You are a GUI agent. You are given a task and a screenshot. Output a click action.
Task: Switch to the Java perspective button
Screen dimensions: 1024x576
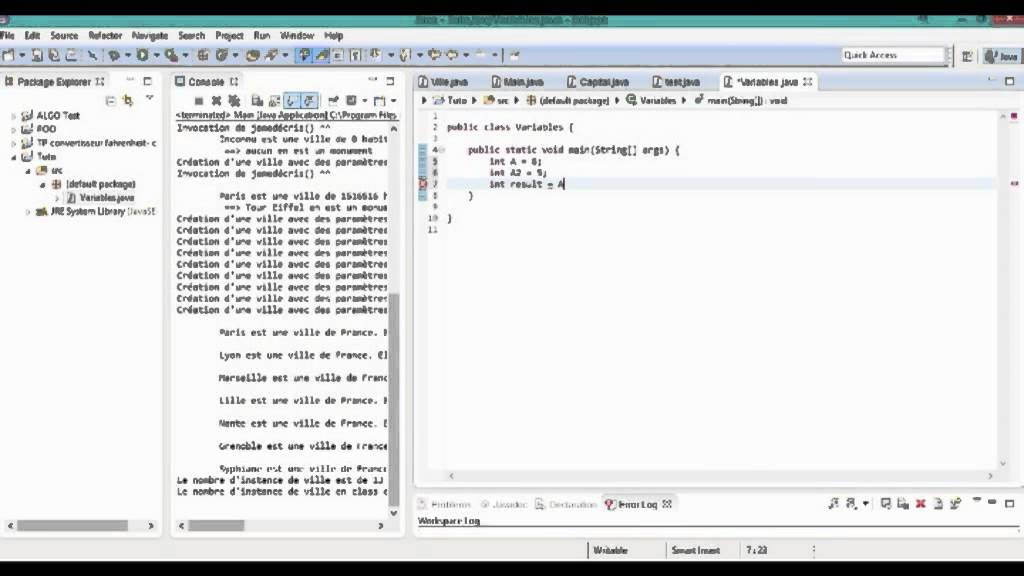coord(1001,56)
